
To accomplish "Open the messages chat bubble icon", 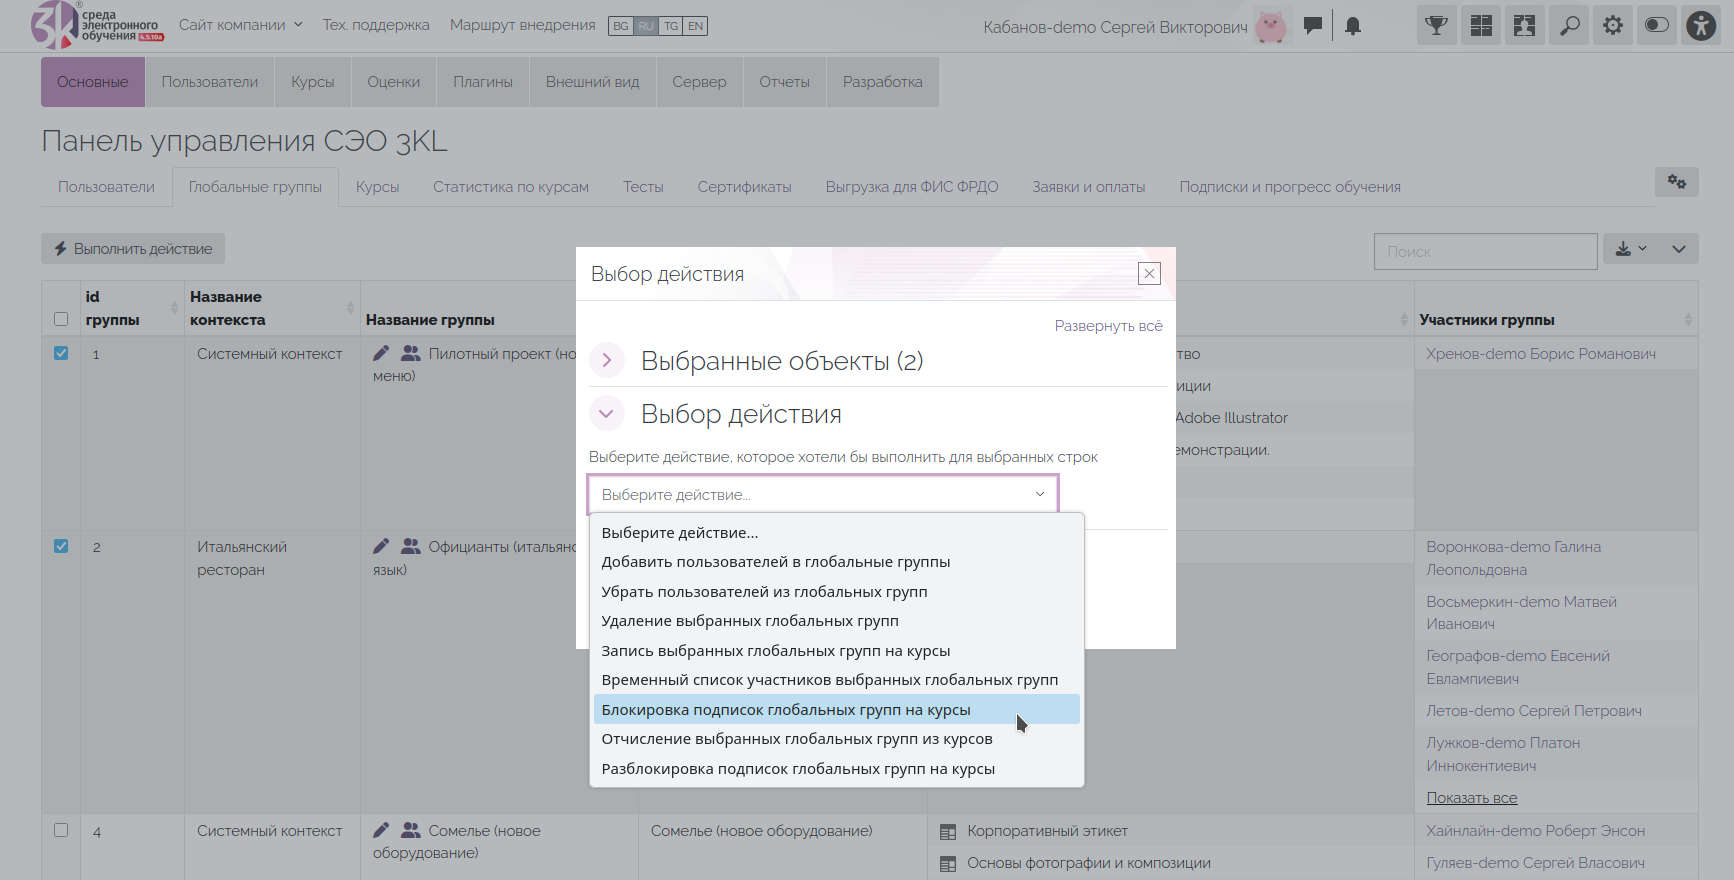I will tap(1313, 26).
